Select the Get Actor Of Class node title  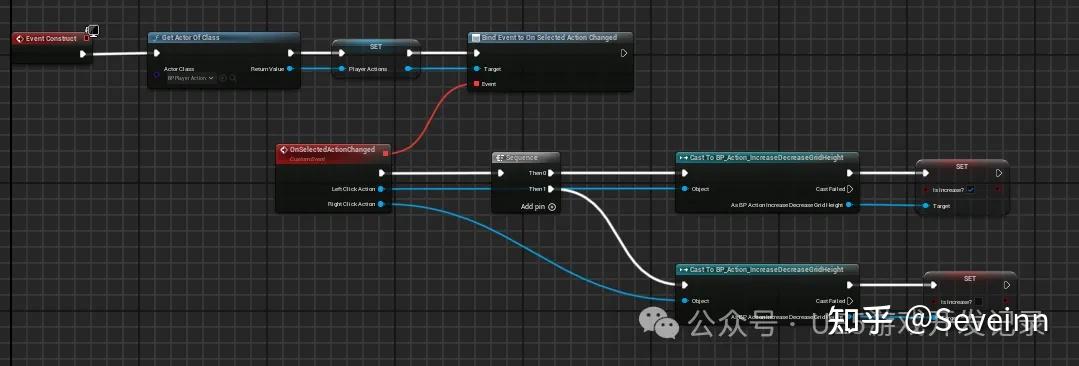[191, 37]
